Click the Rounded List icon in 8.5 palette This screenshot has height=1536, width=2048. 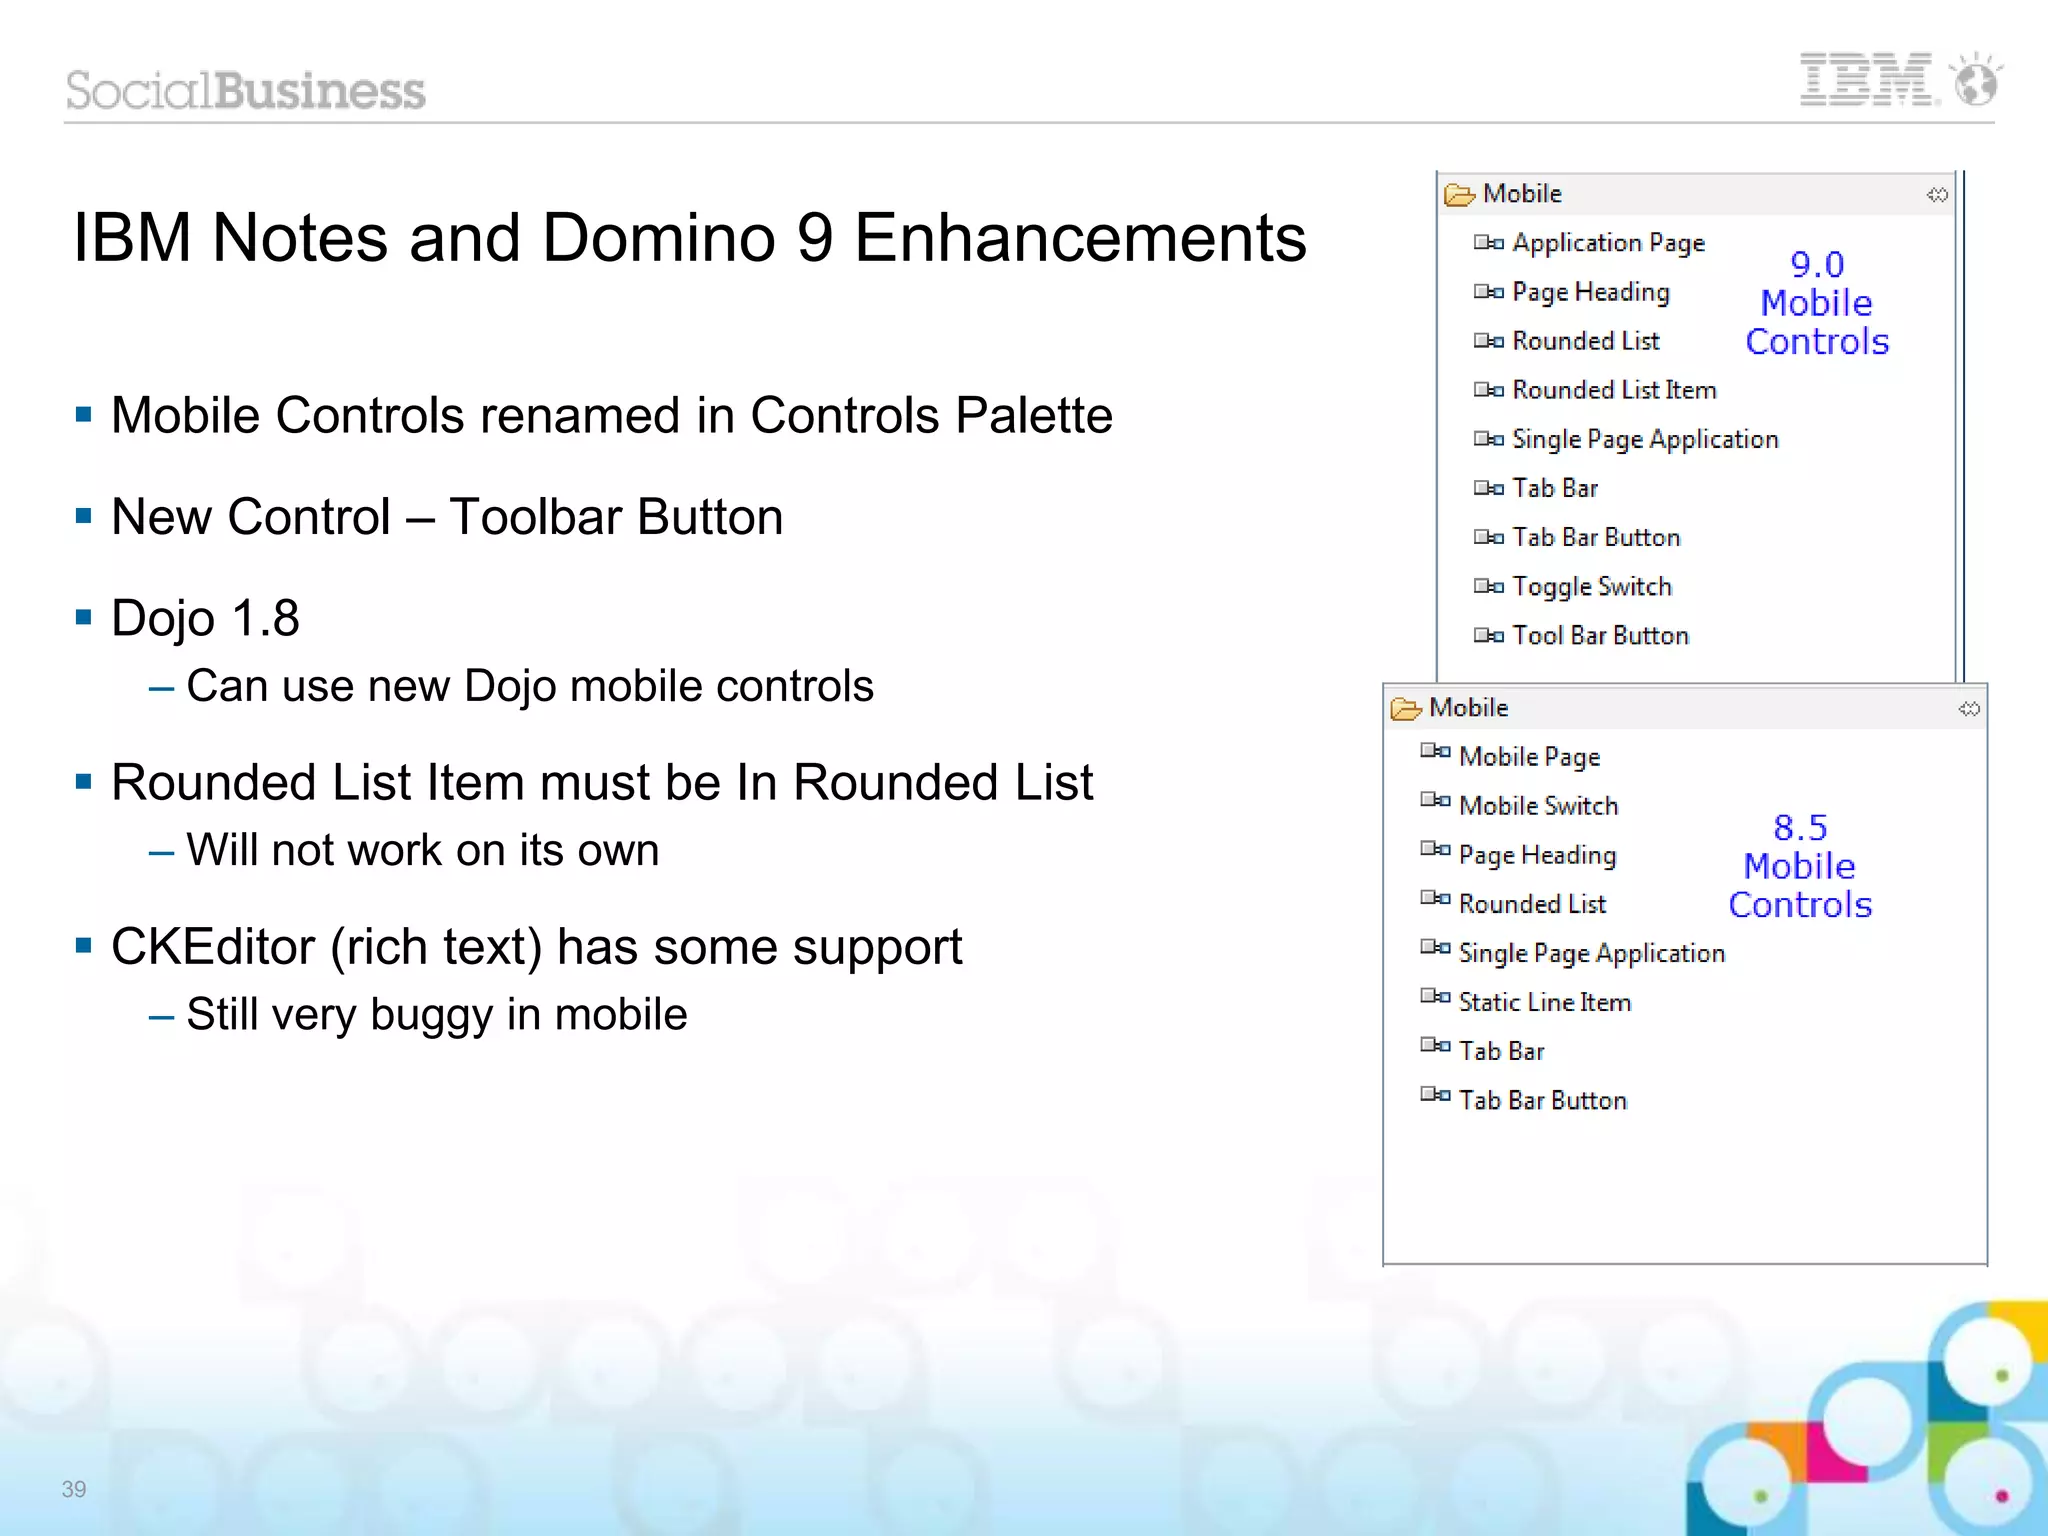pos(1435,898)
